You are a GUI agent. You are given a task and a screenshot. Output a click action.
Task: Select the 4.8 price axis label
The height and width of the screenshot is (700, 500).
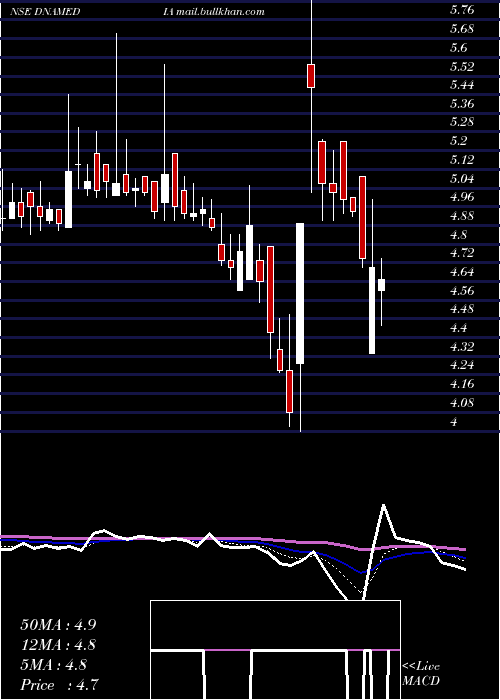pyautogui.click(x=459, y=234)
